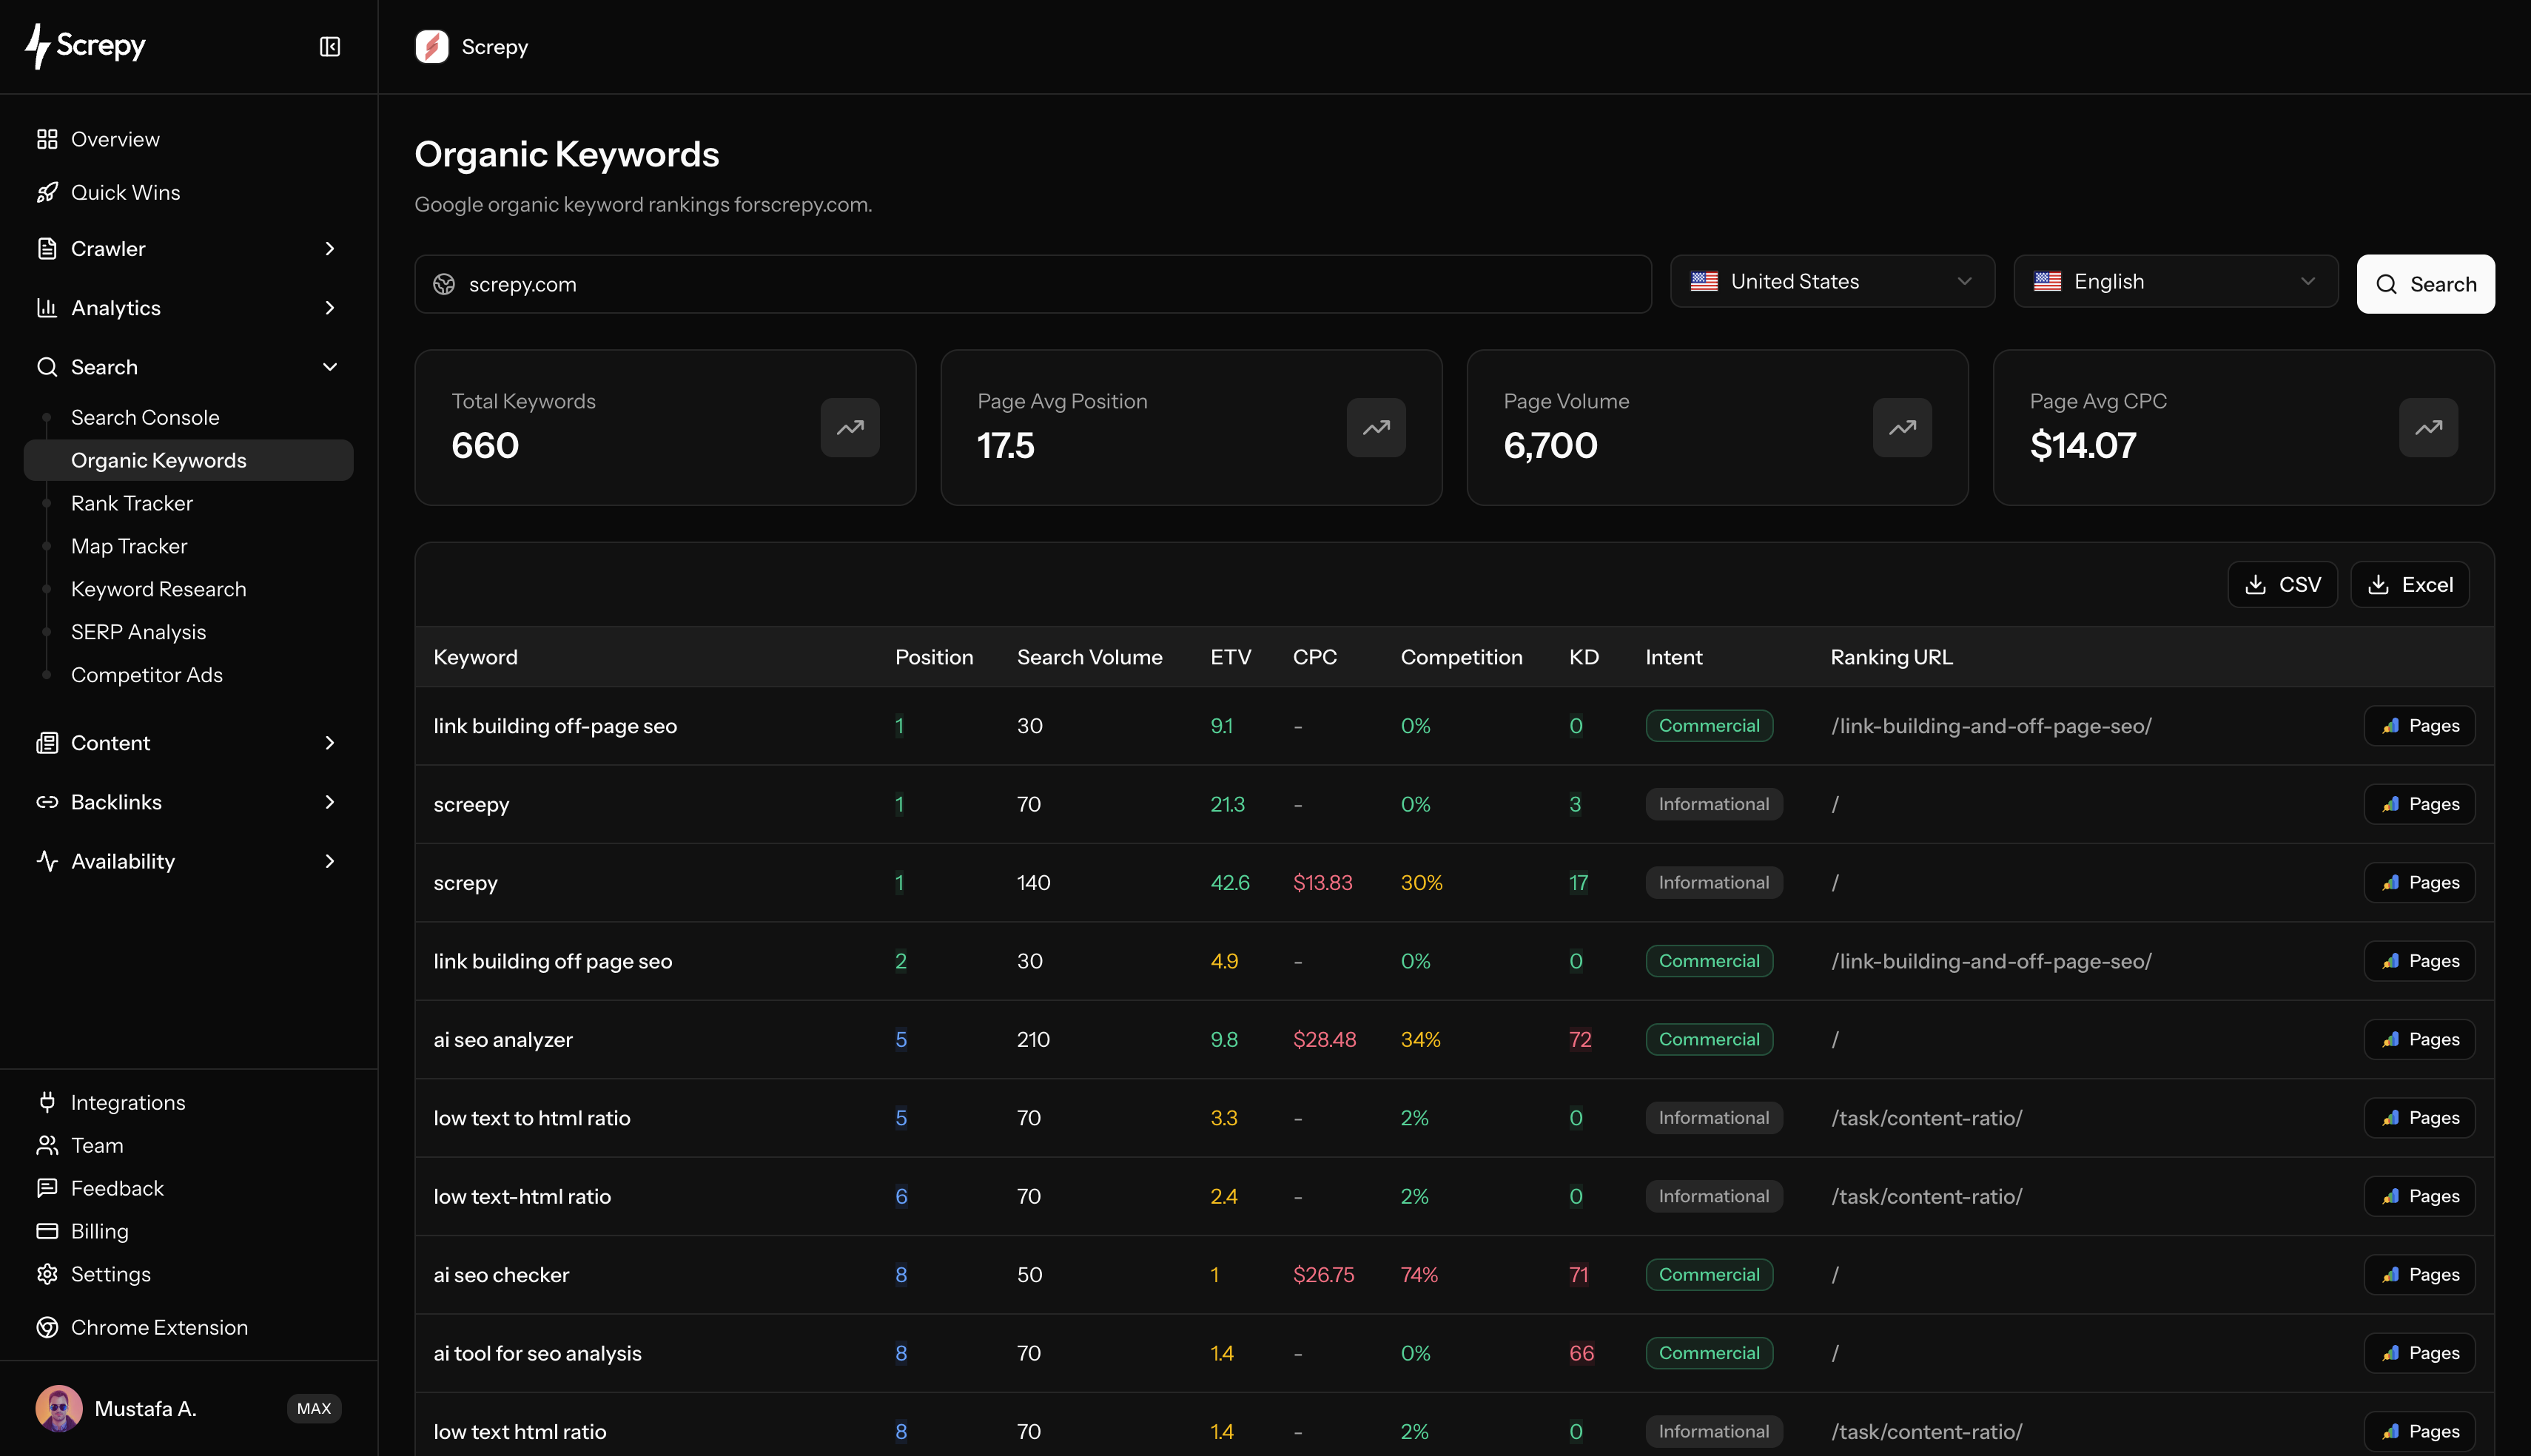
Task: Click the white Search button
Action: tap(2425, 284)
